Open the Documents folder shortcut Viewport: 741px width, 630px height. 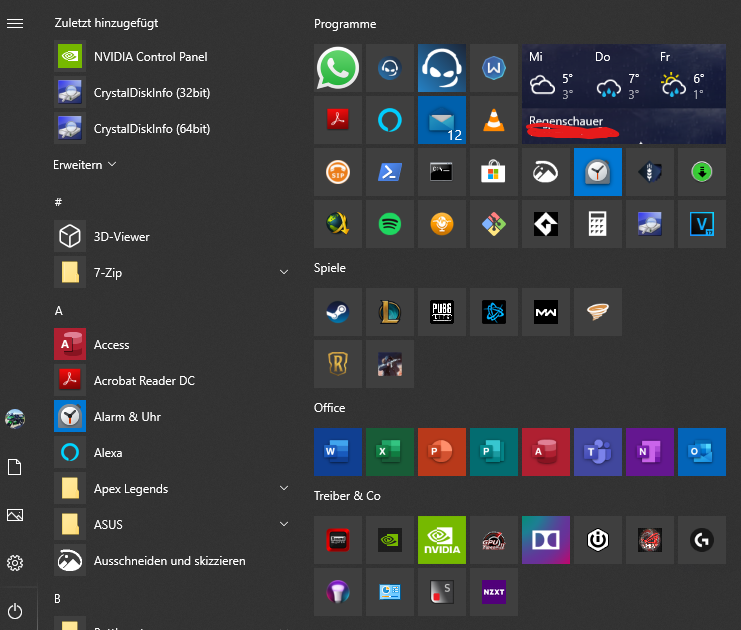[x=15, y=467]
